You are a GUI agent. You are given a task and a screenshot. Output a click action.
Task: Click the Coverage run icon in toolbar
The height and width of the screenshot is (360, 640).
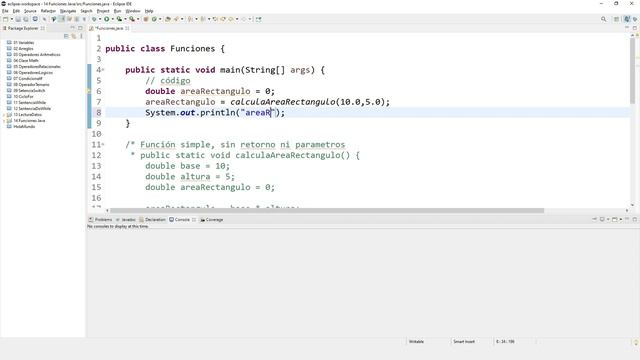(x=119, y=19)
